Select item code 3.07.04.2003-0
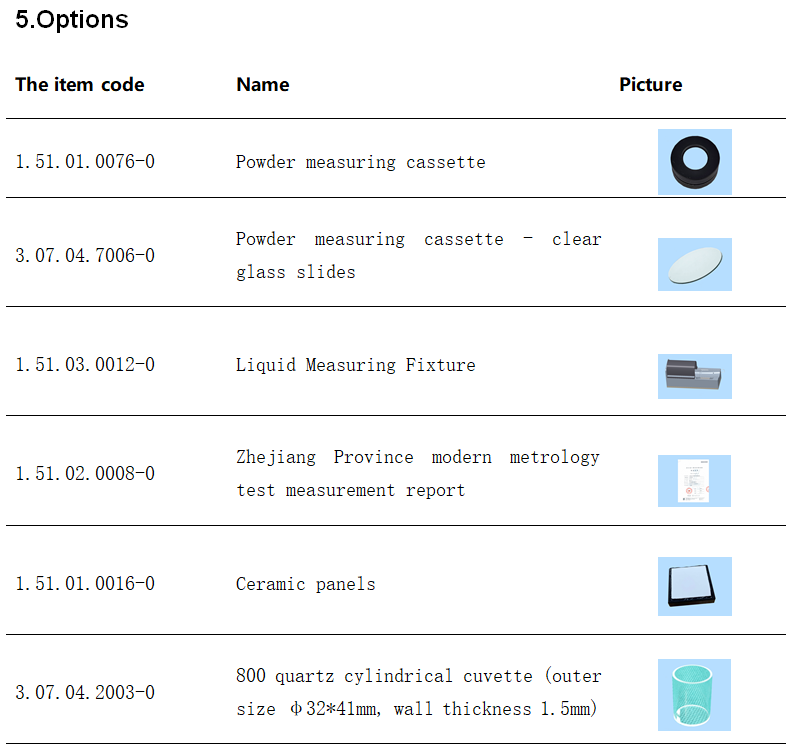The image size is (797, 754). point(85,693)
